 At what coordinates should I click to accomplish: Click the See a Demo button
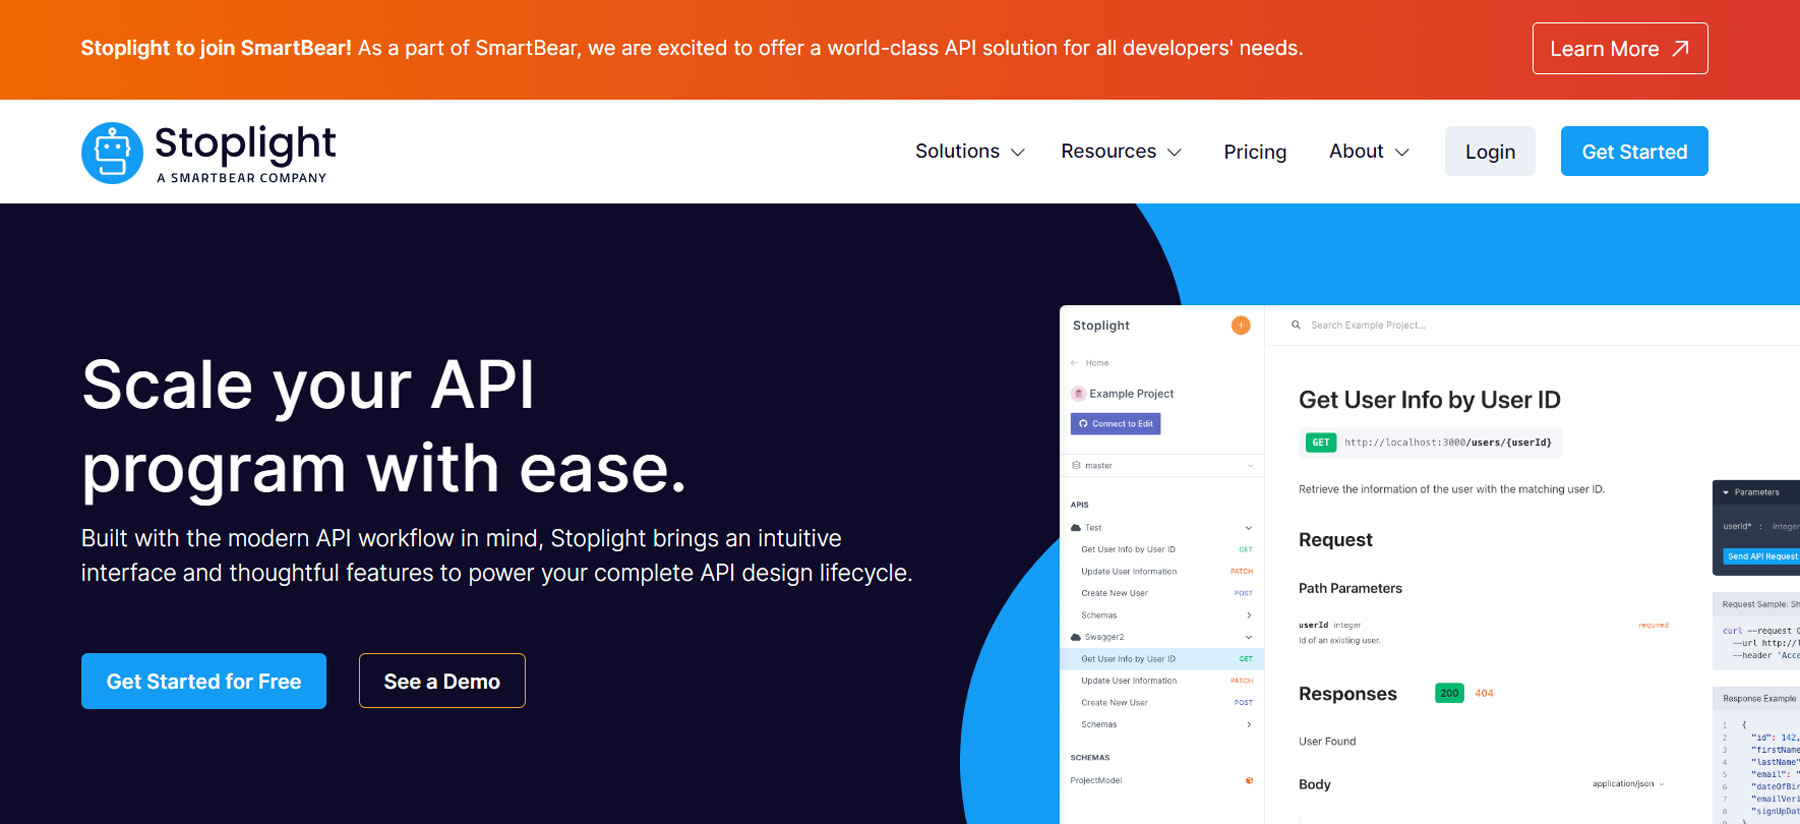tap(442, 681)
